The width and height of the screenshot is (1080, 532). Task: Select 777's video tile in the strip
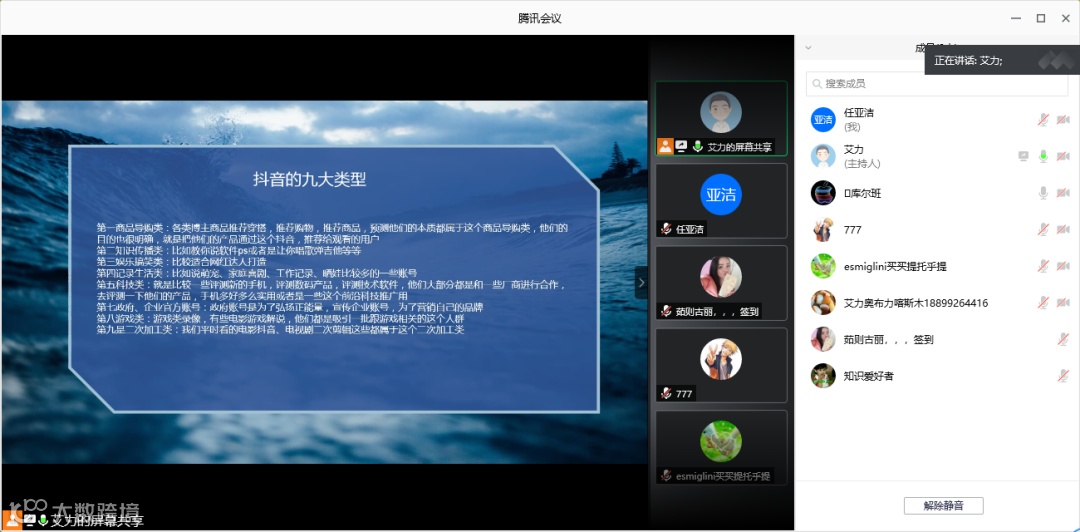(x=721, y=365)
